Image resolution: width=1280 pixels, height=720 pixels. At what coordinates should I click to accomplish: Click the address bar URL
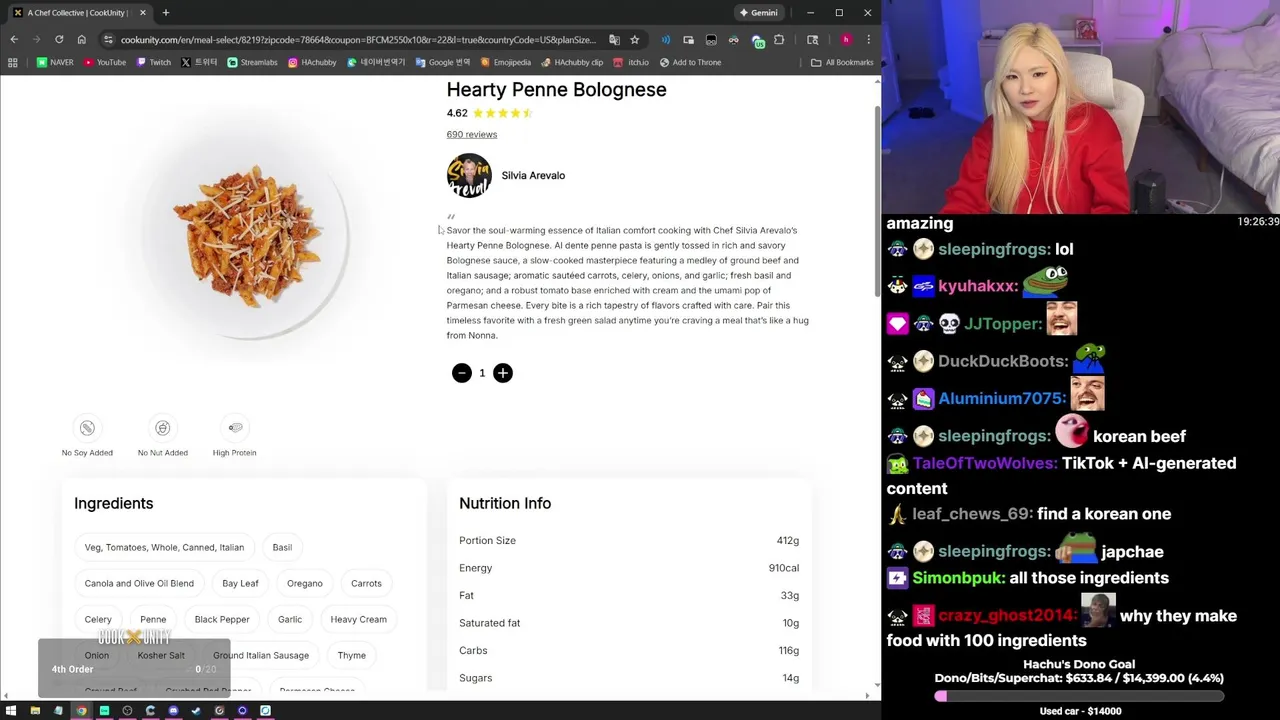pyautogui.click(x=358, y=40)
